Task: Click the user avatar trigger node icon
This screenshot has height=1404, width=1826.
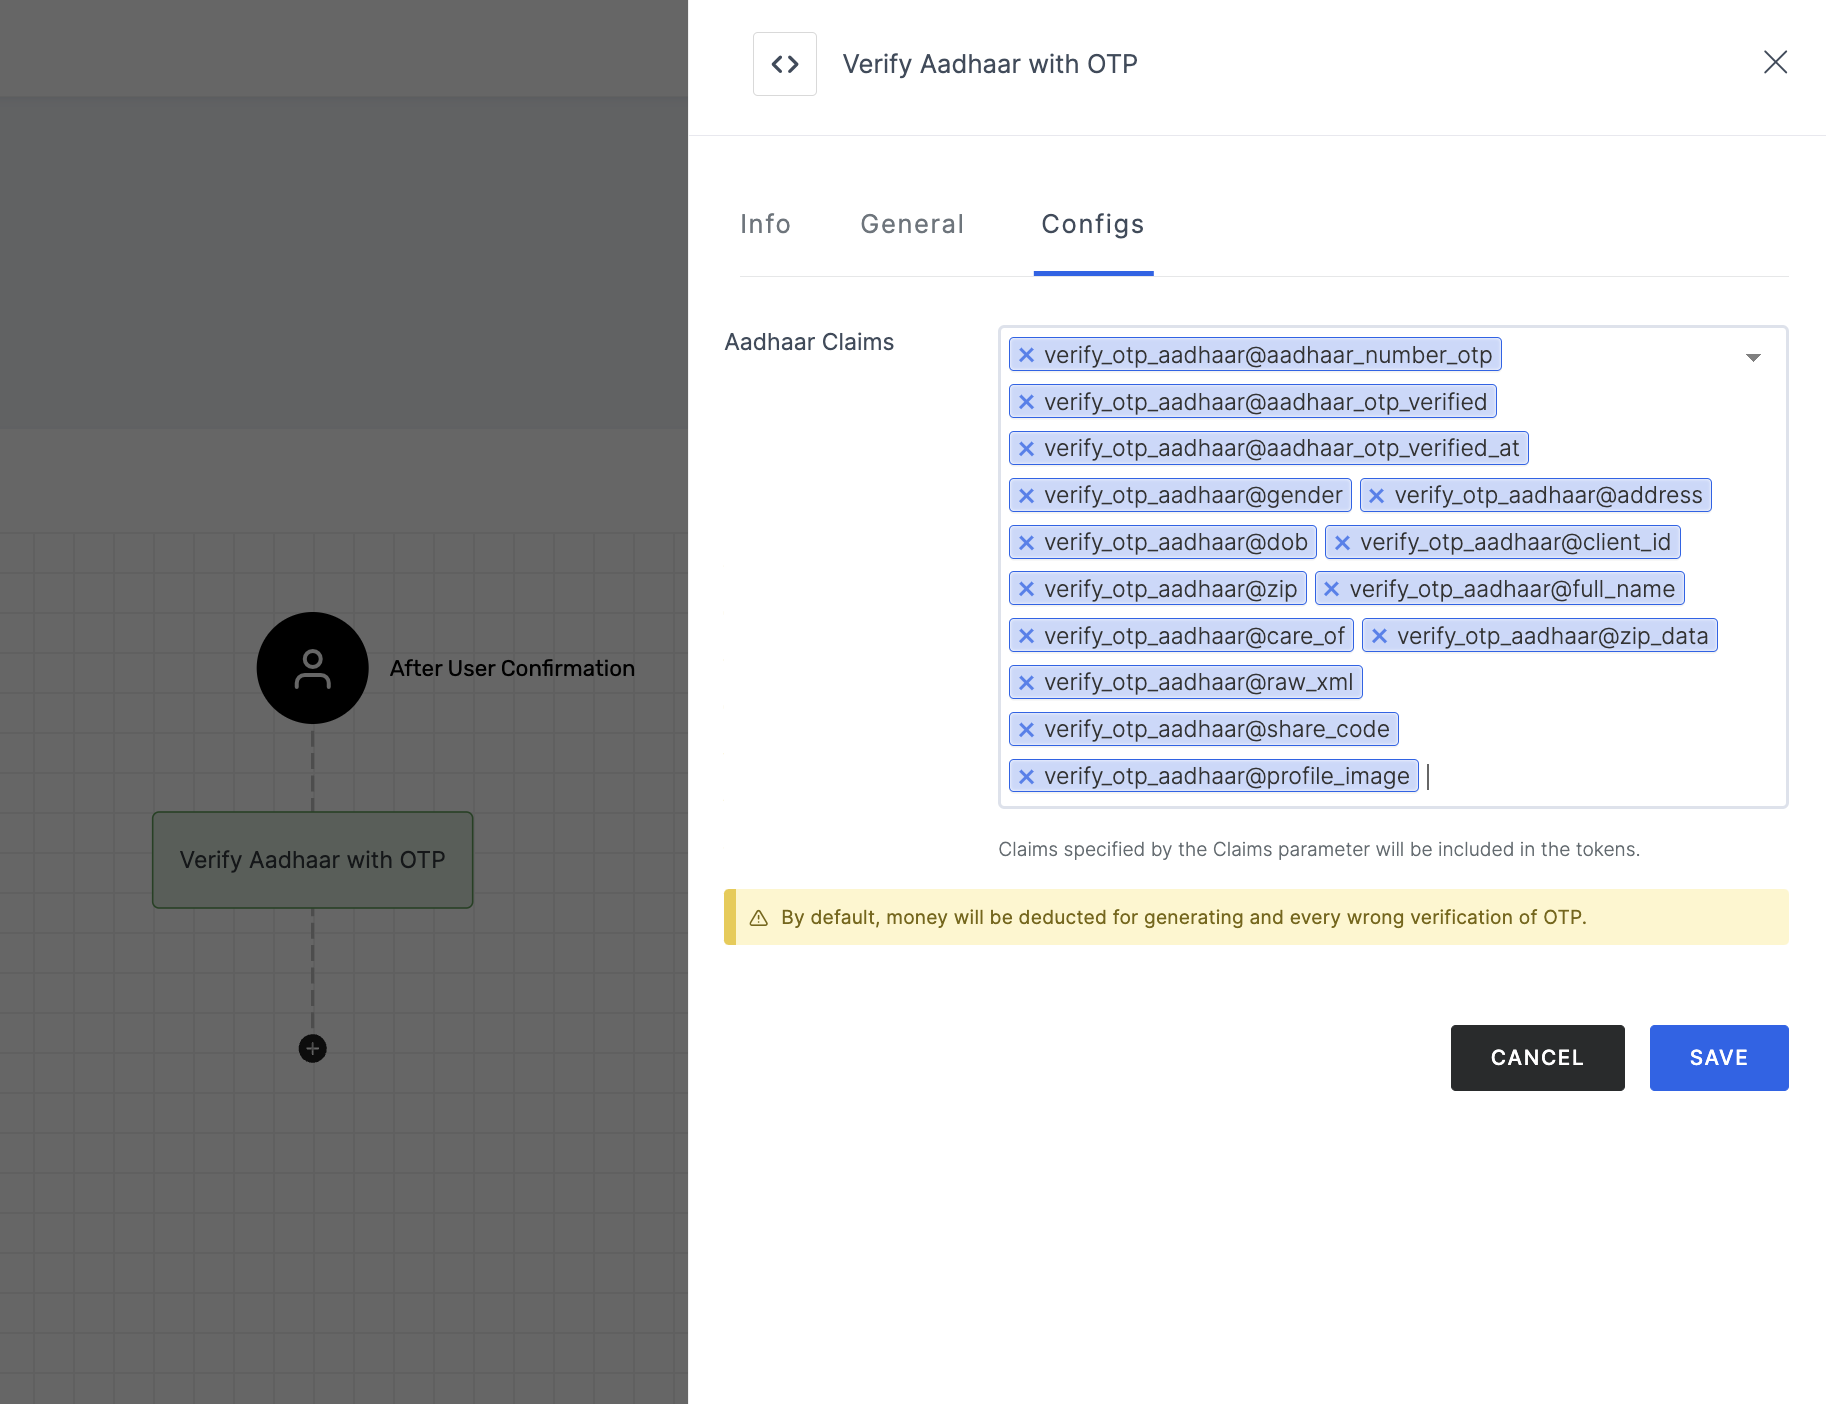Action: click(313, 668)
